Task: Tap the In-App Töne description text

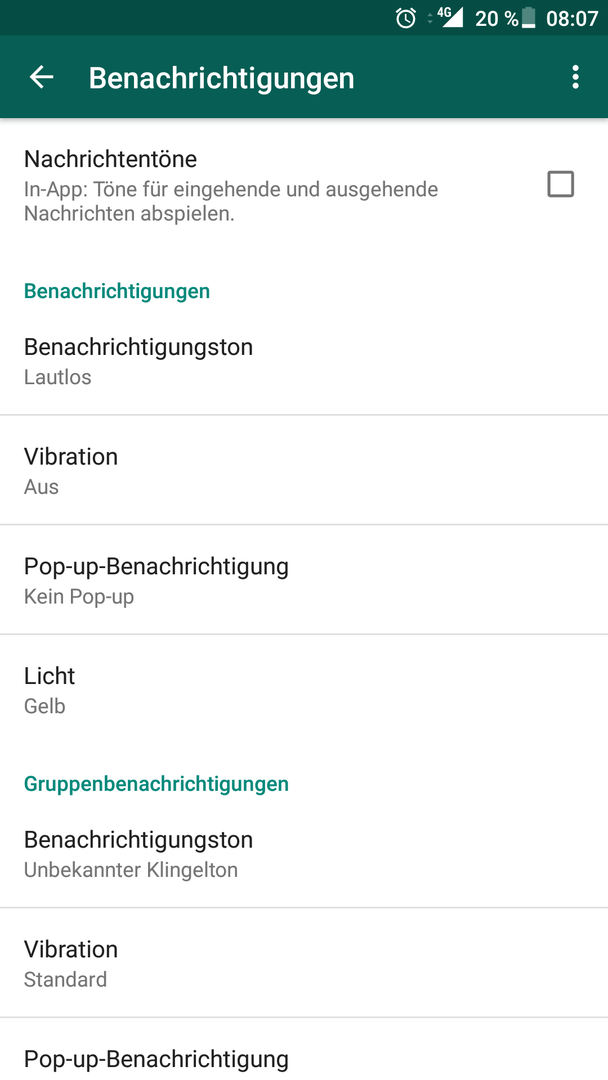Action: 231,201
